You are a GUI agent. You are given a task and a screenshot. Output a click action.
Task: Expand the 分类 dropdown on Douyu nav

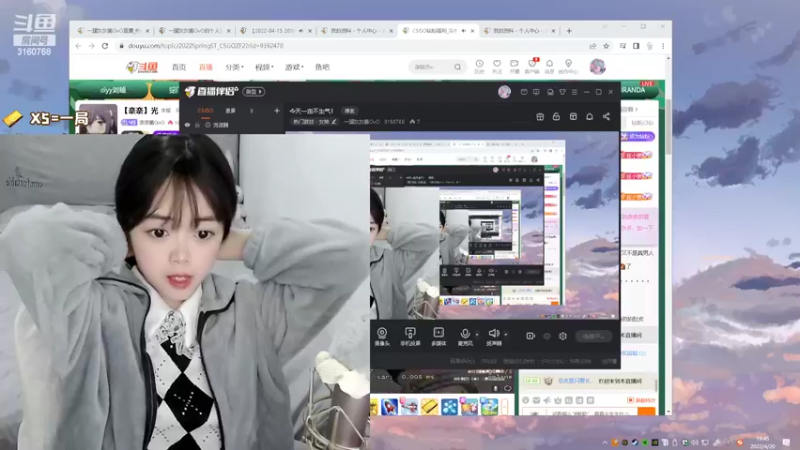click(x=234, y=67)
